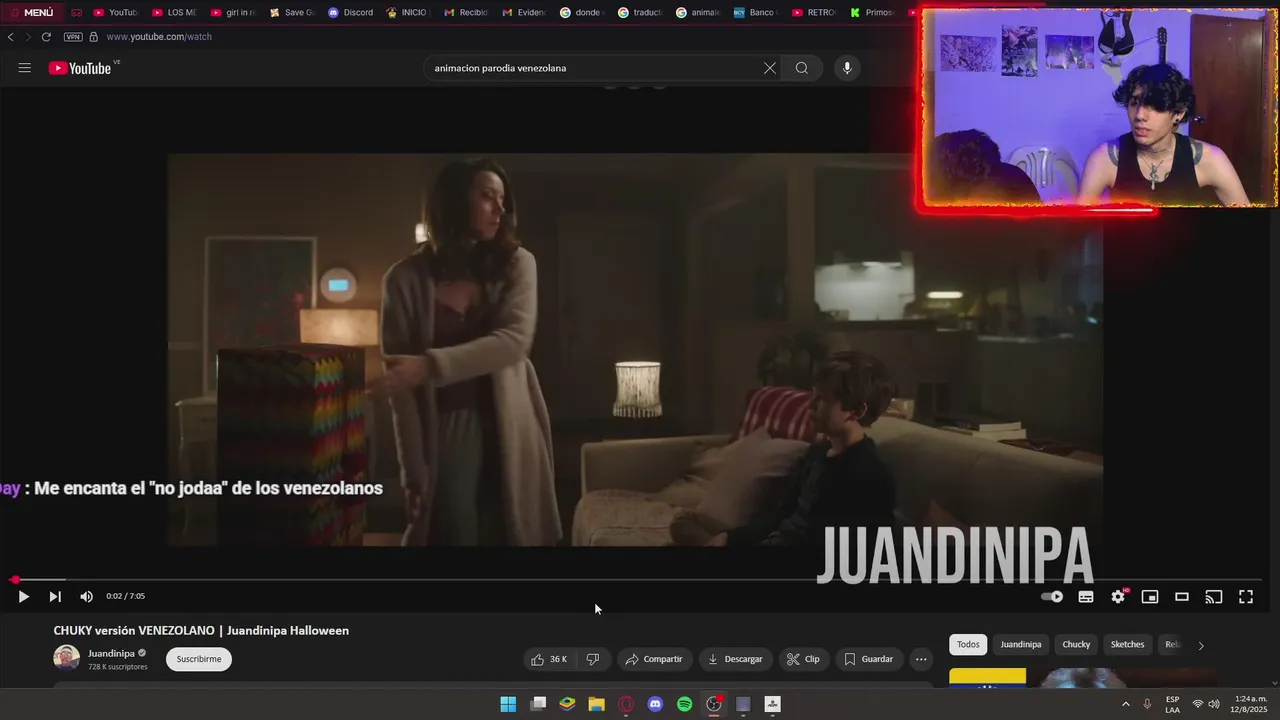Screen dimensions: 1280x720
Task: Switch to the Banco browser tab
Action: 756,12
